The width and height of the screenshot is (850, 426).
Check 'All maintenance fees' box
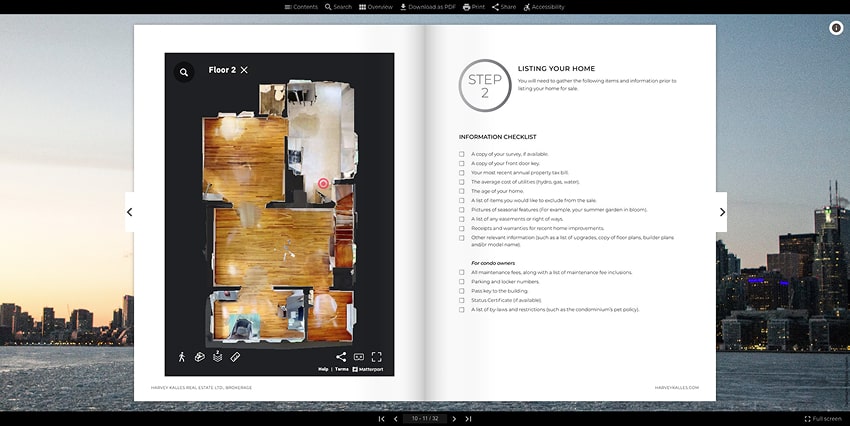(462, 273)
